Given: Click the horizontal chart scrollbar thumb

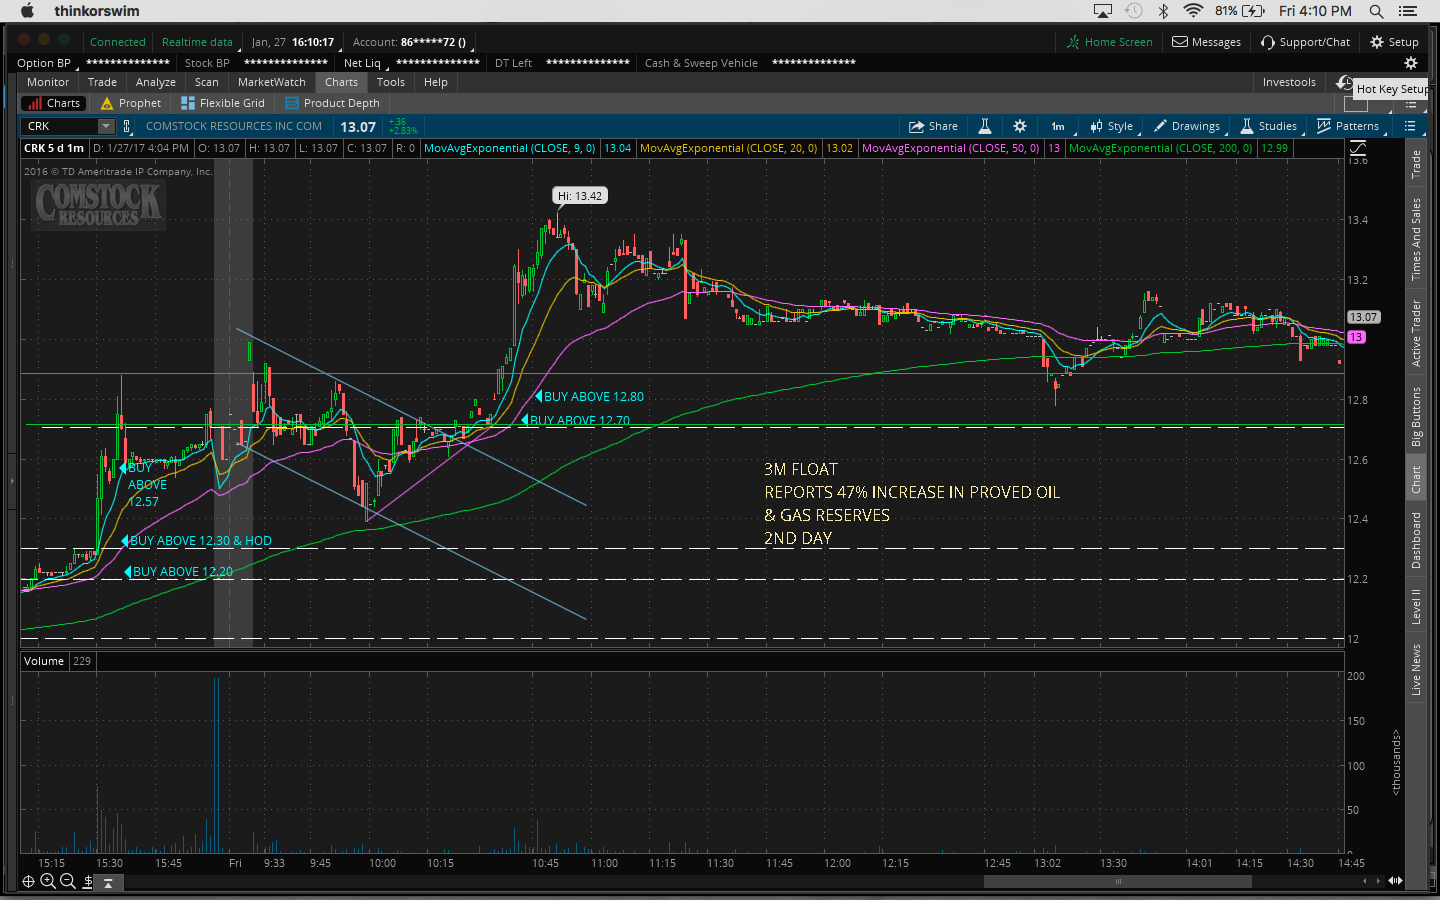Looking at the screenshot, I should [x=1117, y=881].
